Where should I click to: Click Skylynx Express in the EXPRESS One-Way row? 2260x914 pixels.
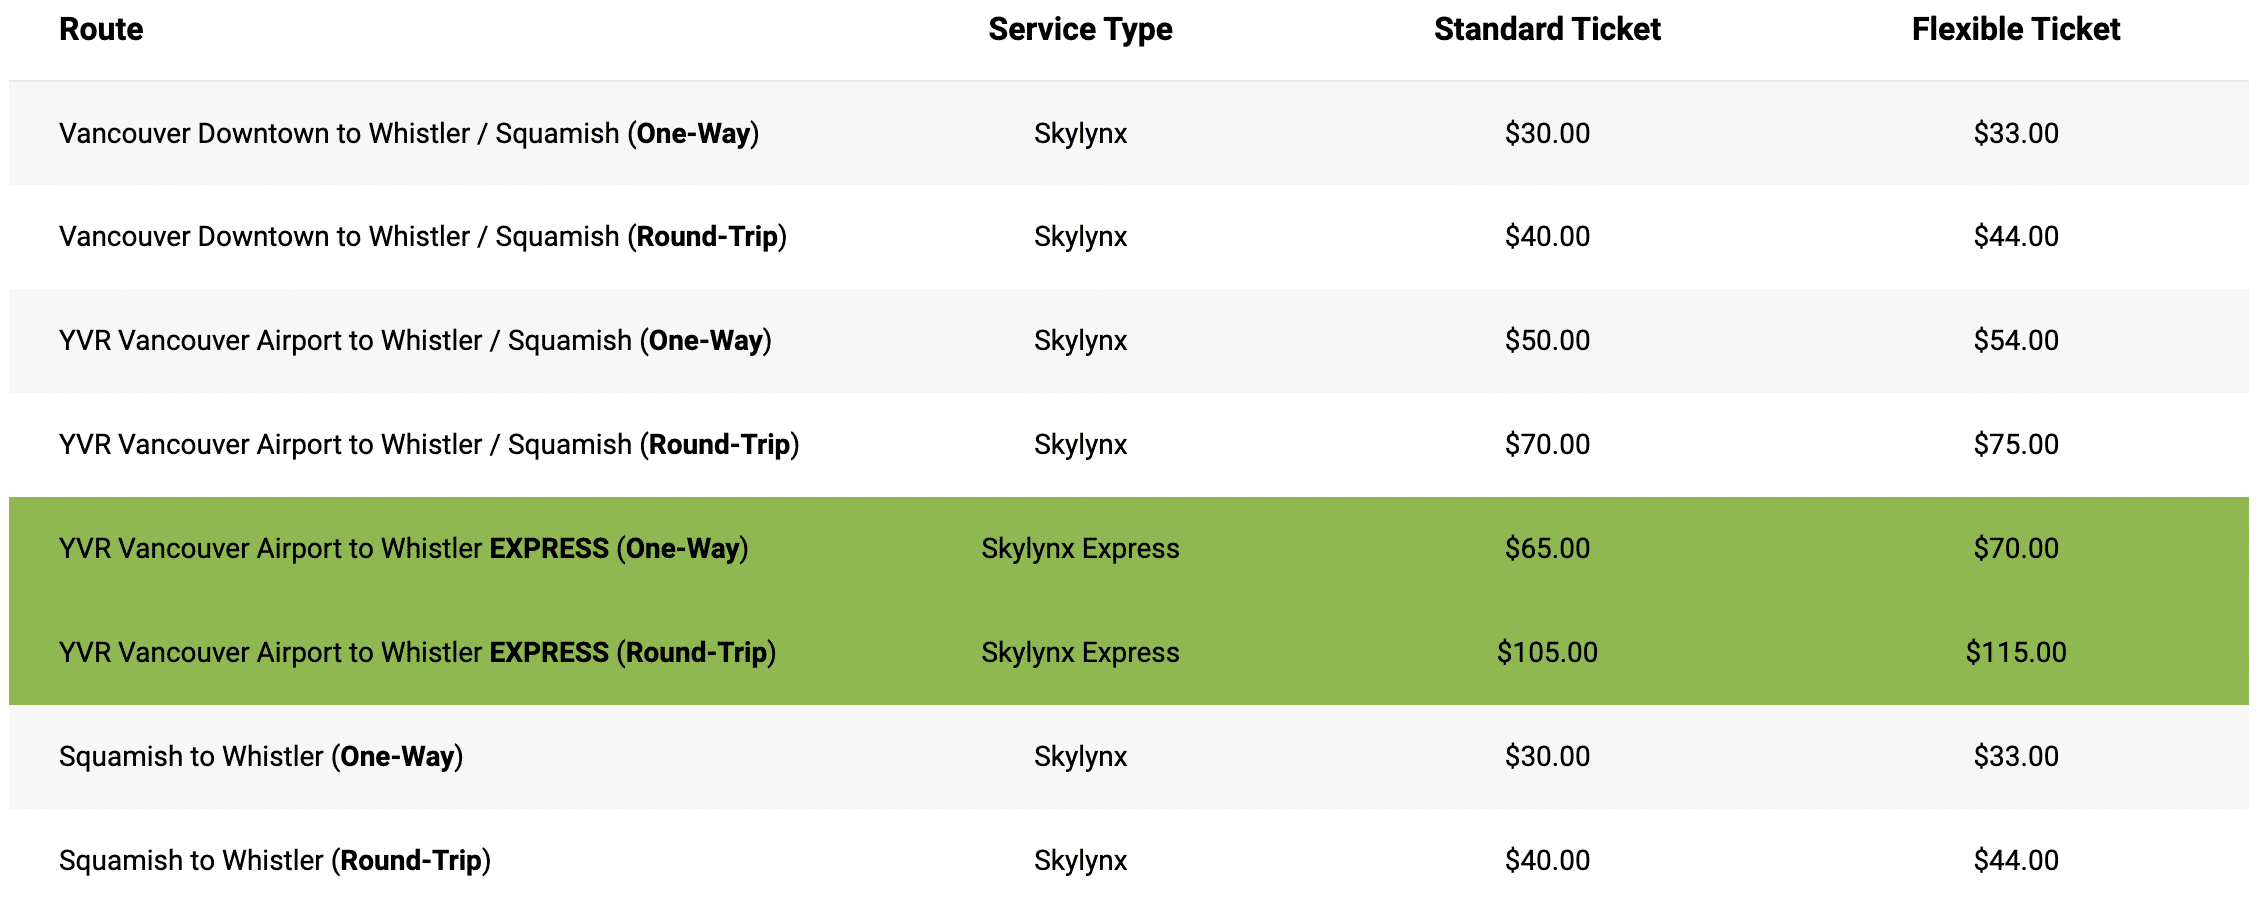coord(1080,549)
